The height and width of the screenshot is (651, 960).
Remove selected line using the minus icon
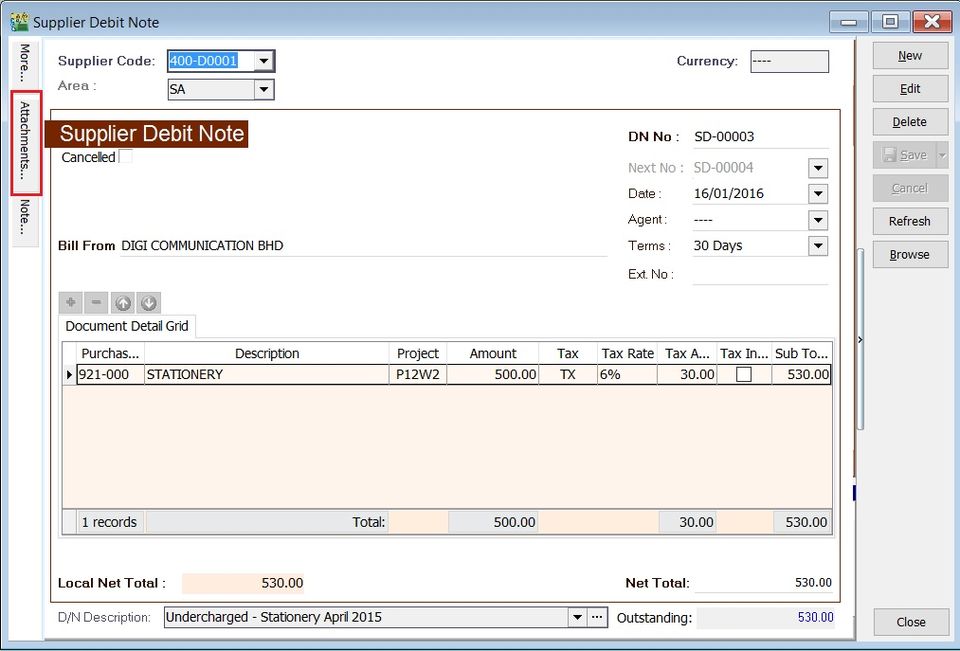click(x=96, y=302)
